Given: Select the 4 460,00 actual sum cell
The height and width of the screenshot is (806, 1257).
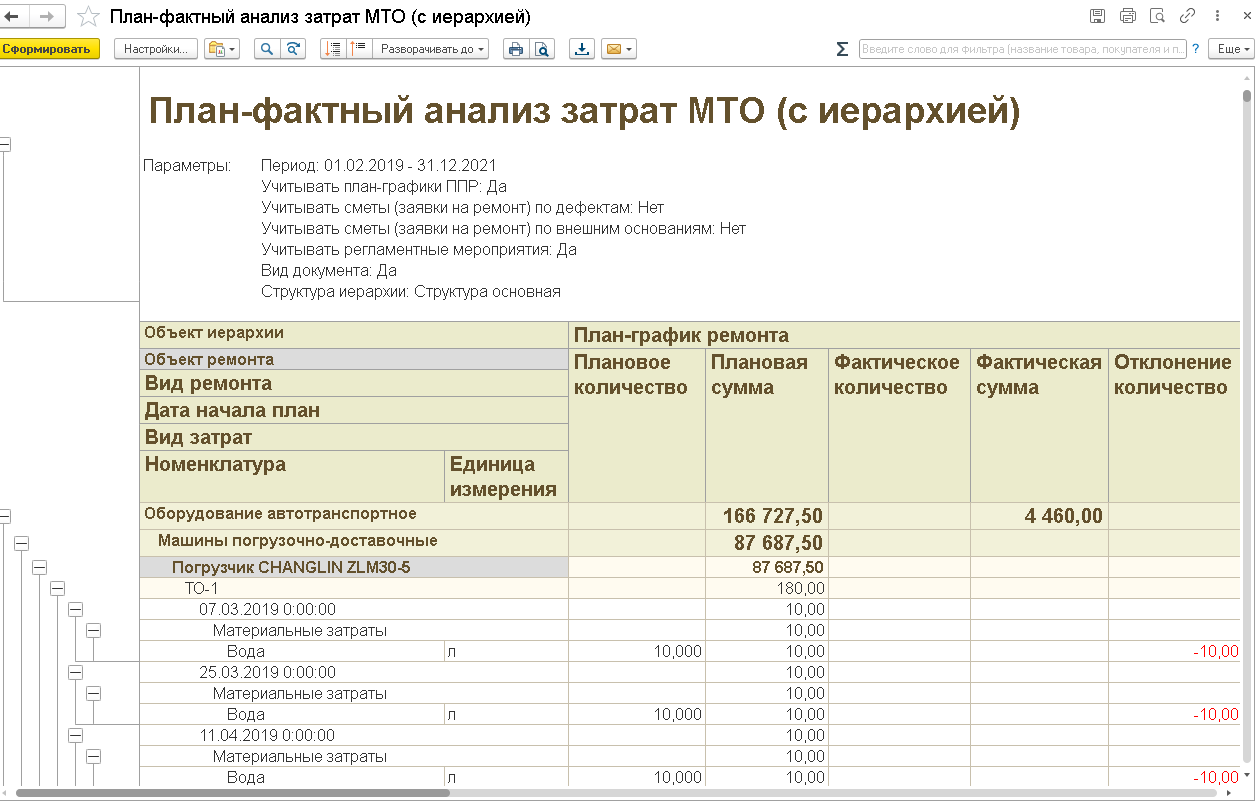Looking at the screenshot, I should point(1039,516).
